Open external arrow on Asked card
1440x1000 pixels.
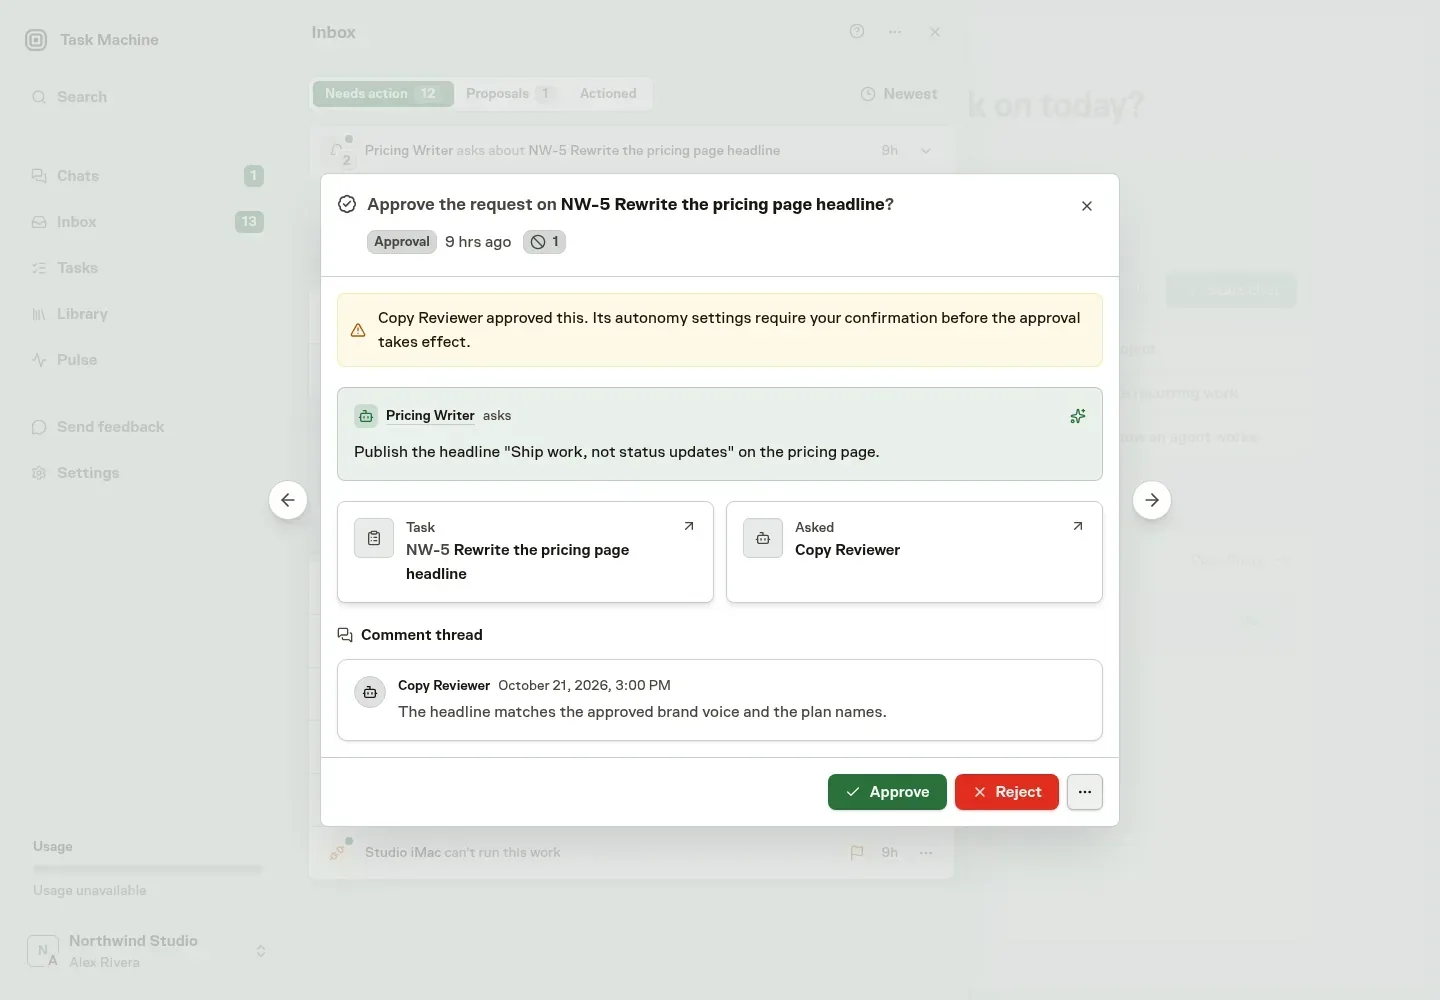[1078, 526]
